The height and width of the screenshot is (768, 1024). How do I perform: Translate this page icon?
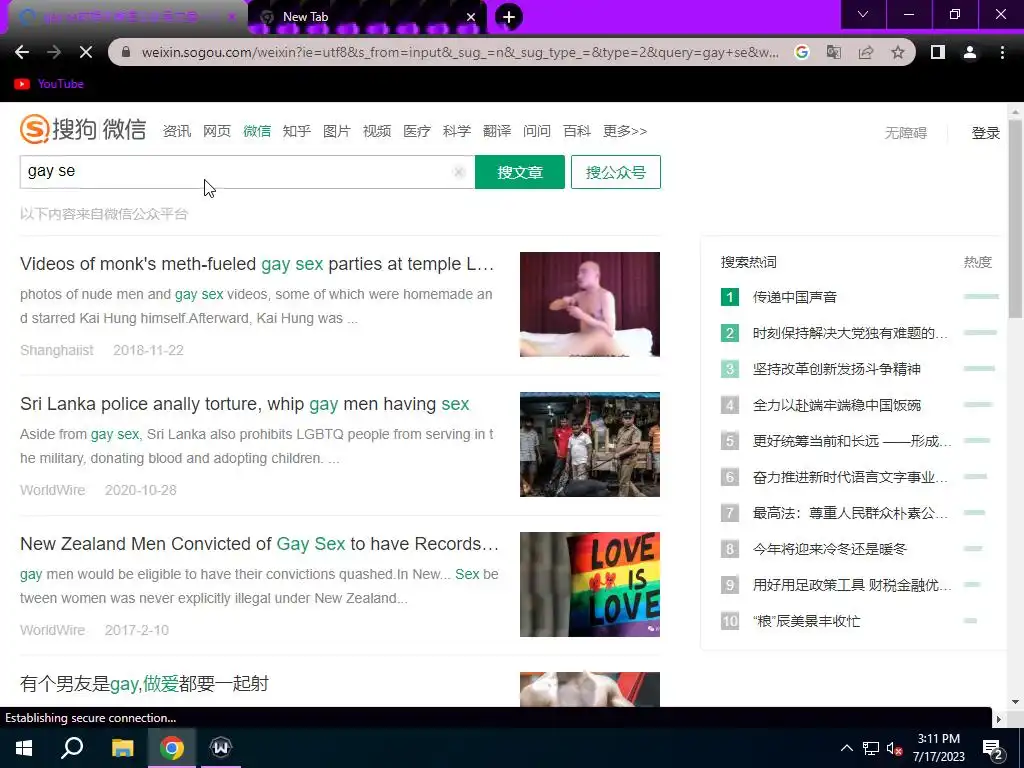[x=834, y=52]
